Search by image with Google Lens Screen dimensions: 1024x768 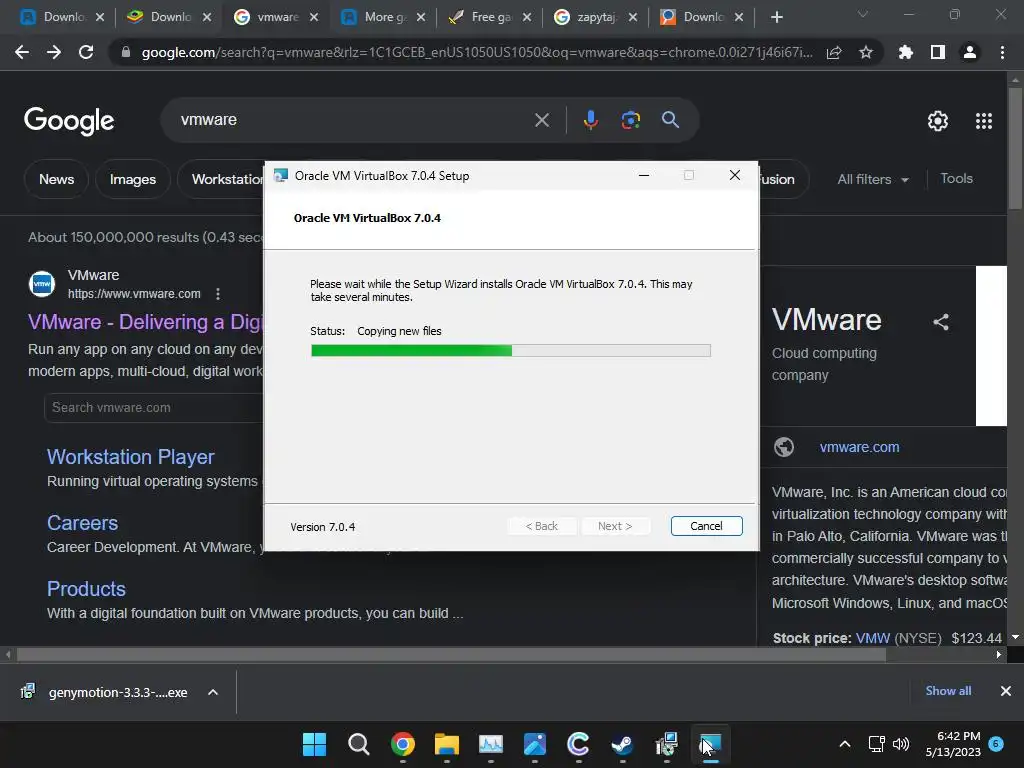(630, 120)
